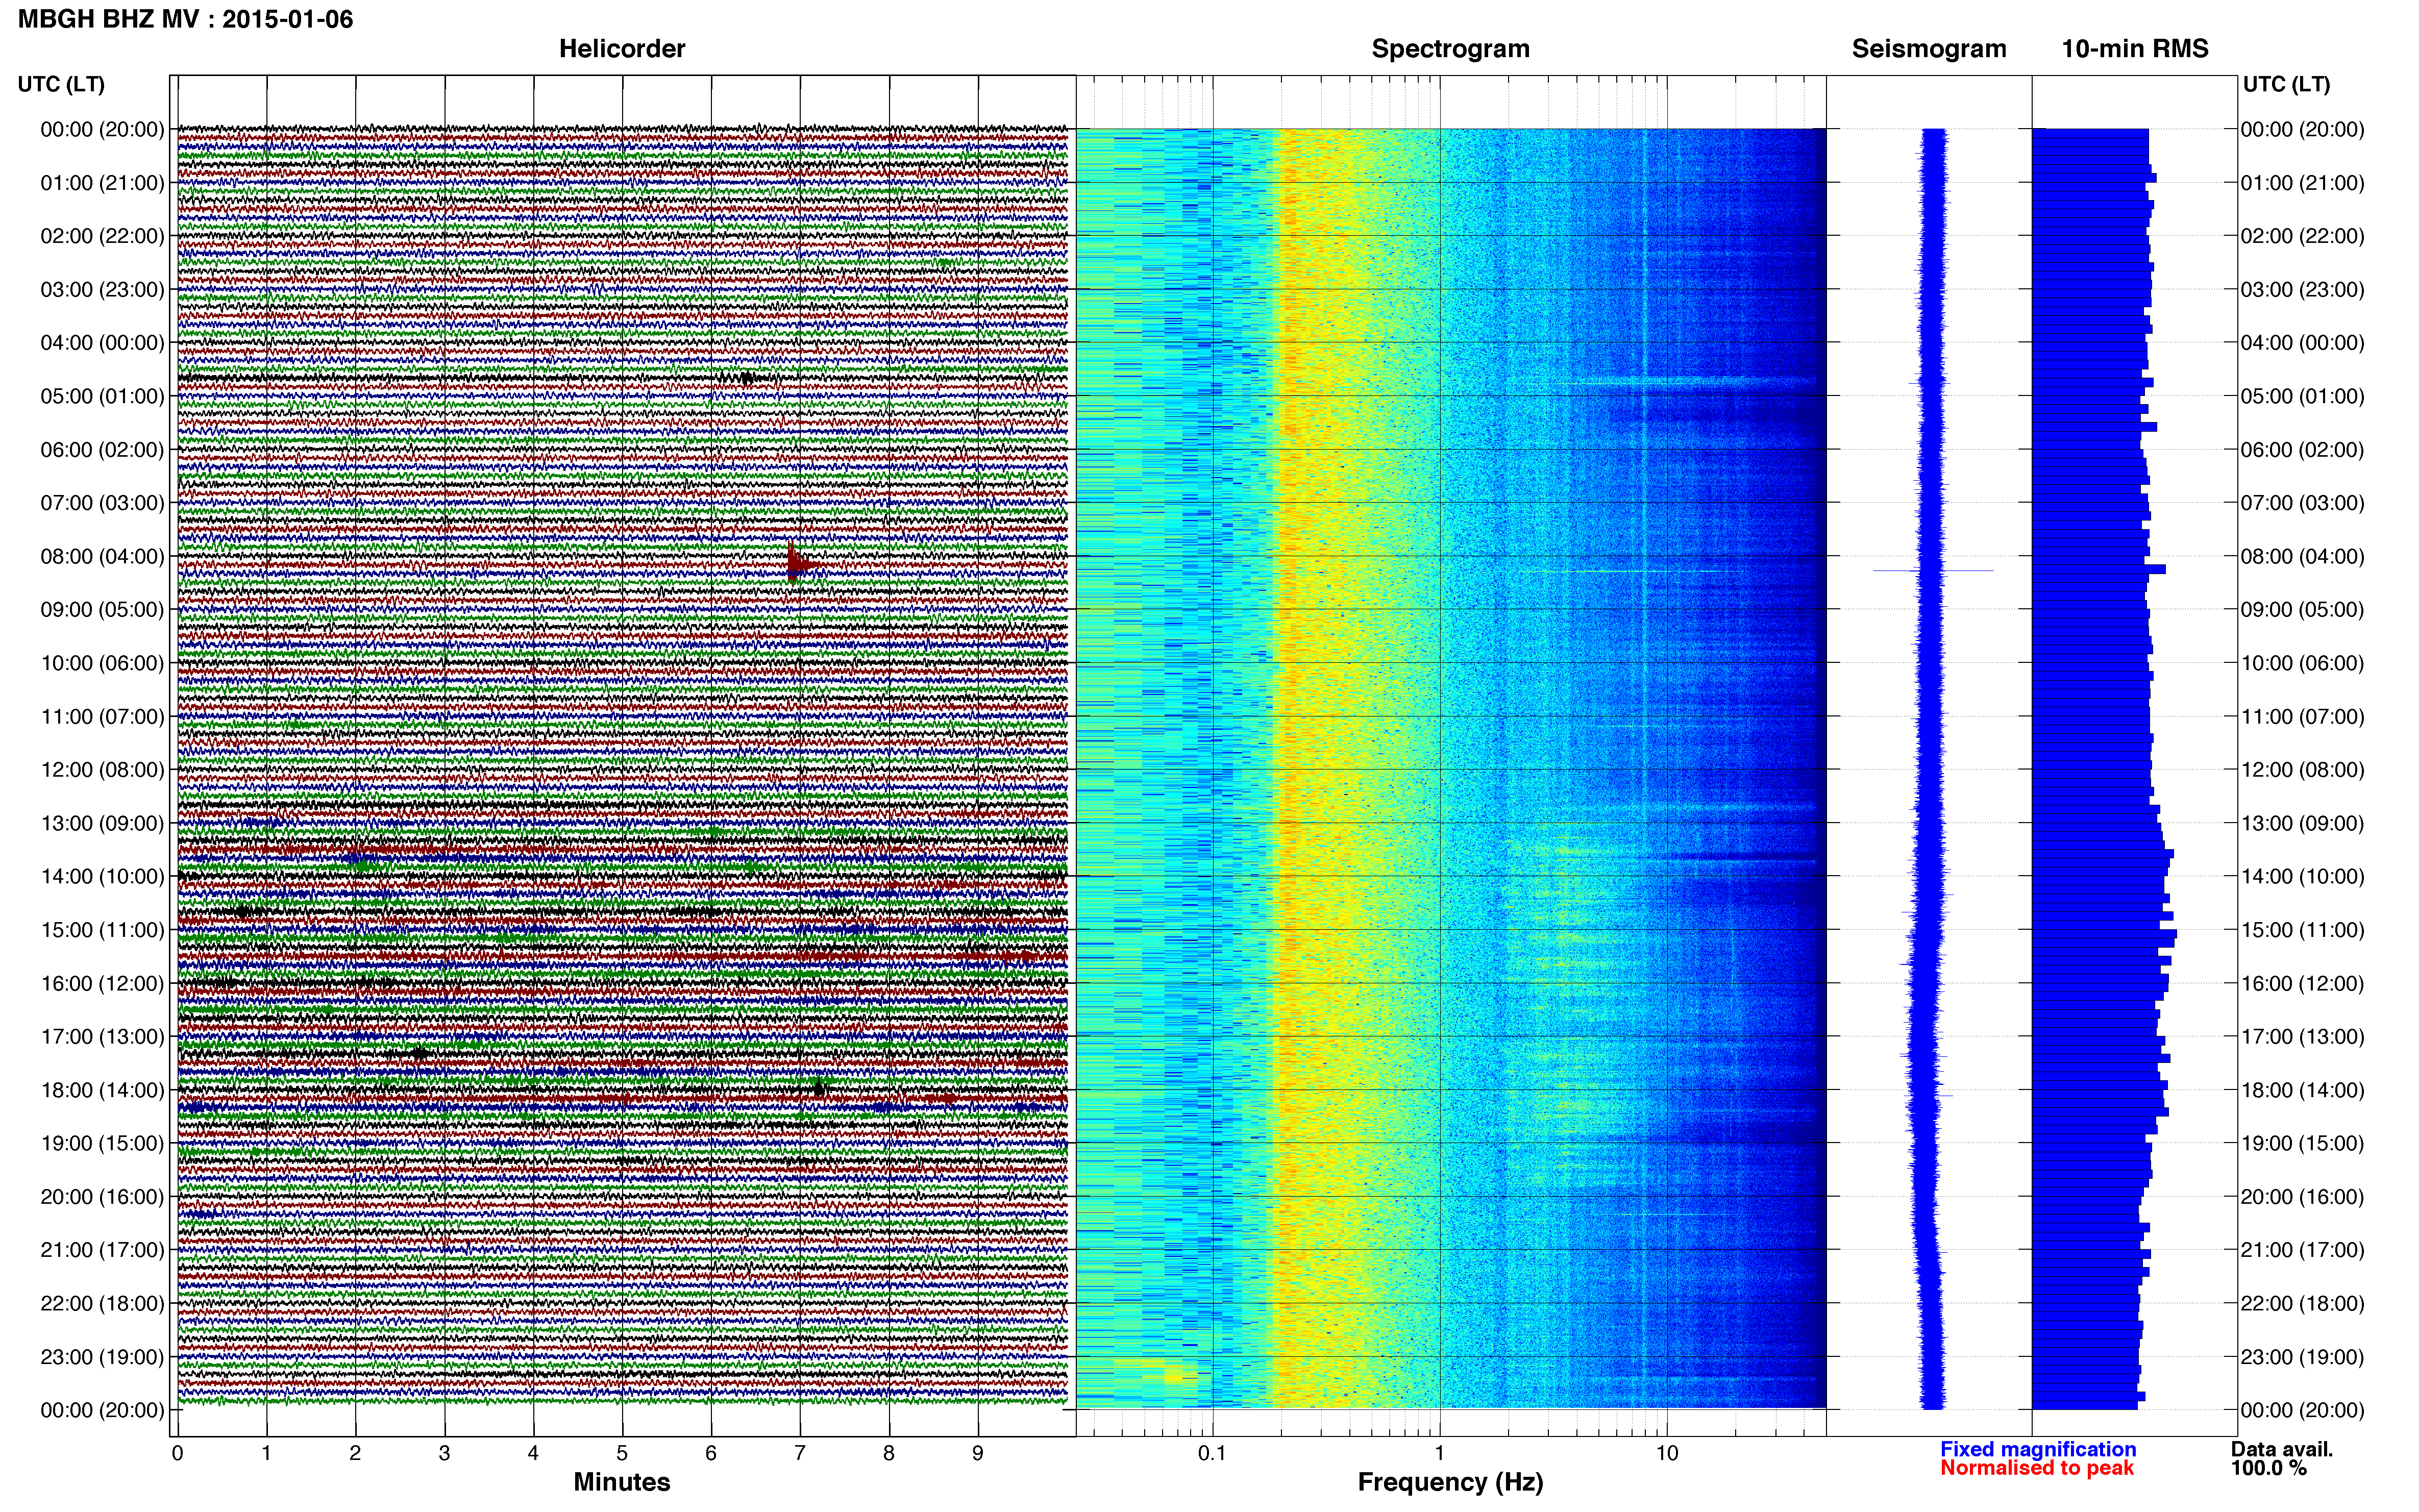Click left time label '07:00 (03:00)'
This screenshot has height=1512, width=2419.
pos(102,503)
